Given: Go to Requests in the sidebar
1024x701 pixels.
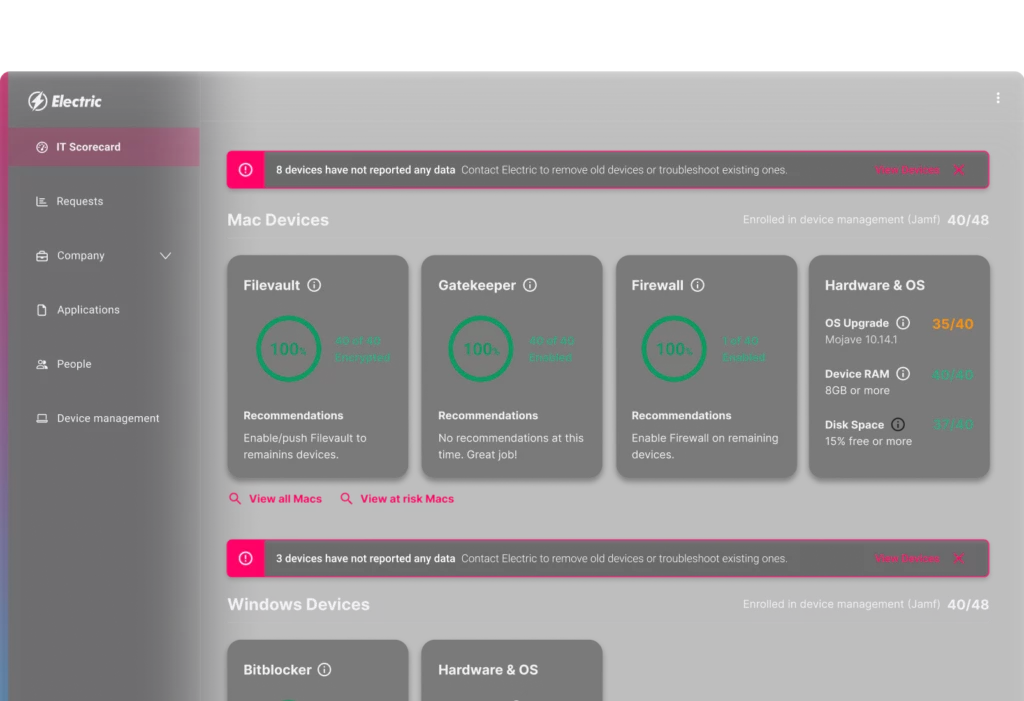Looking at the screenshot, I should tap(80, 201).
